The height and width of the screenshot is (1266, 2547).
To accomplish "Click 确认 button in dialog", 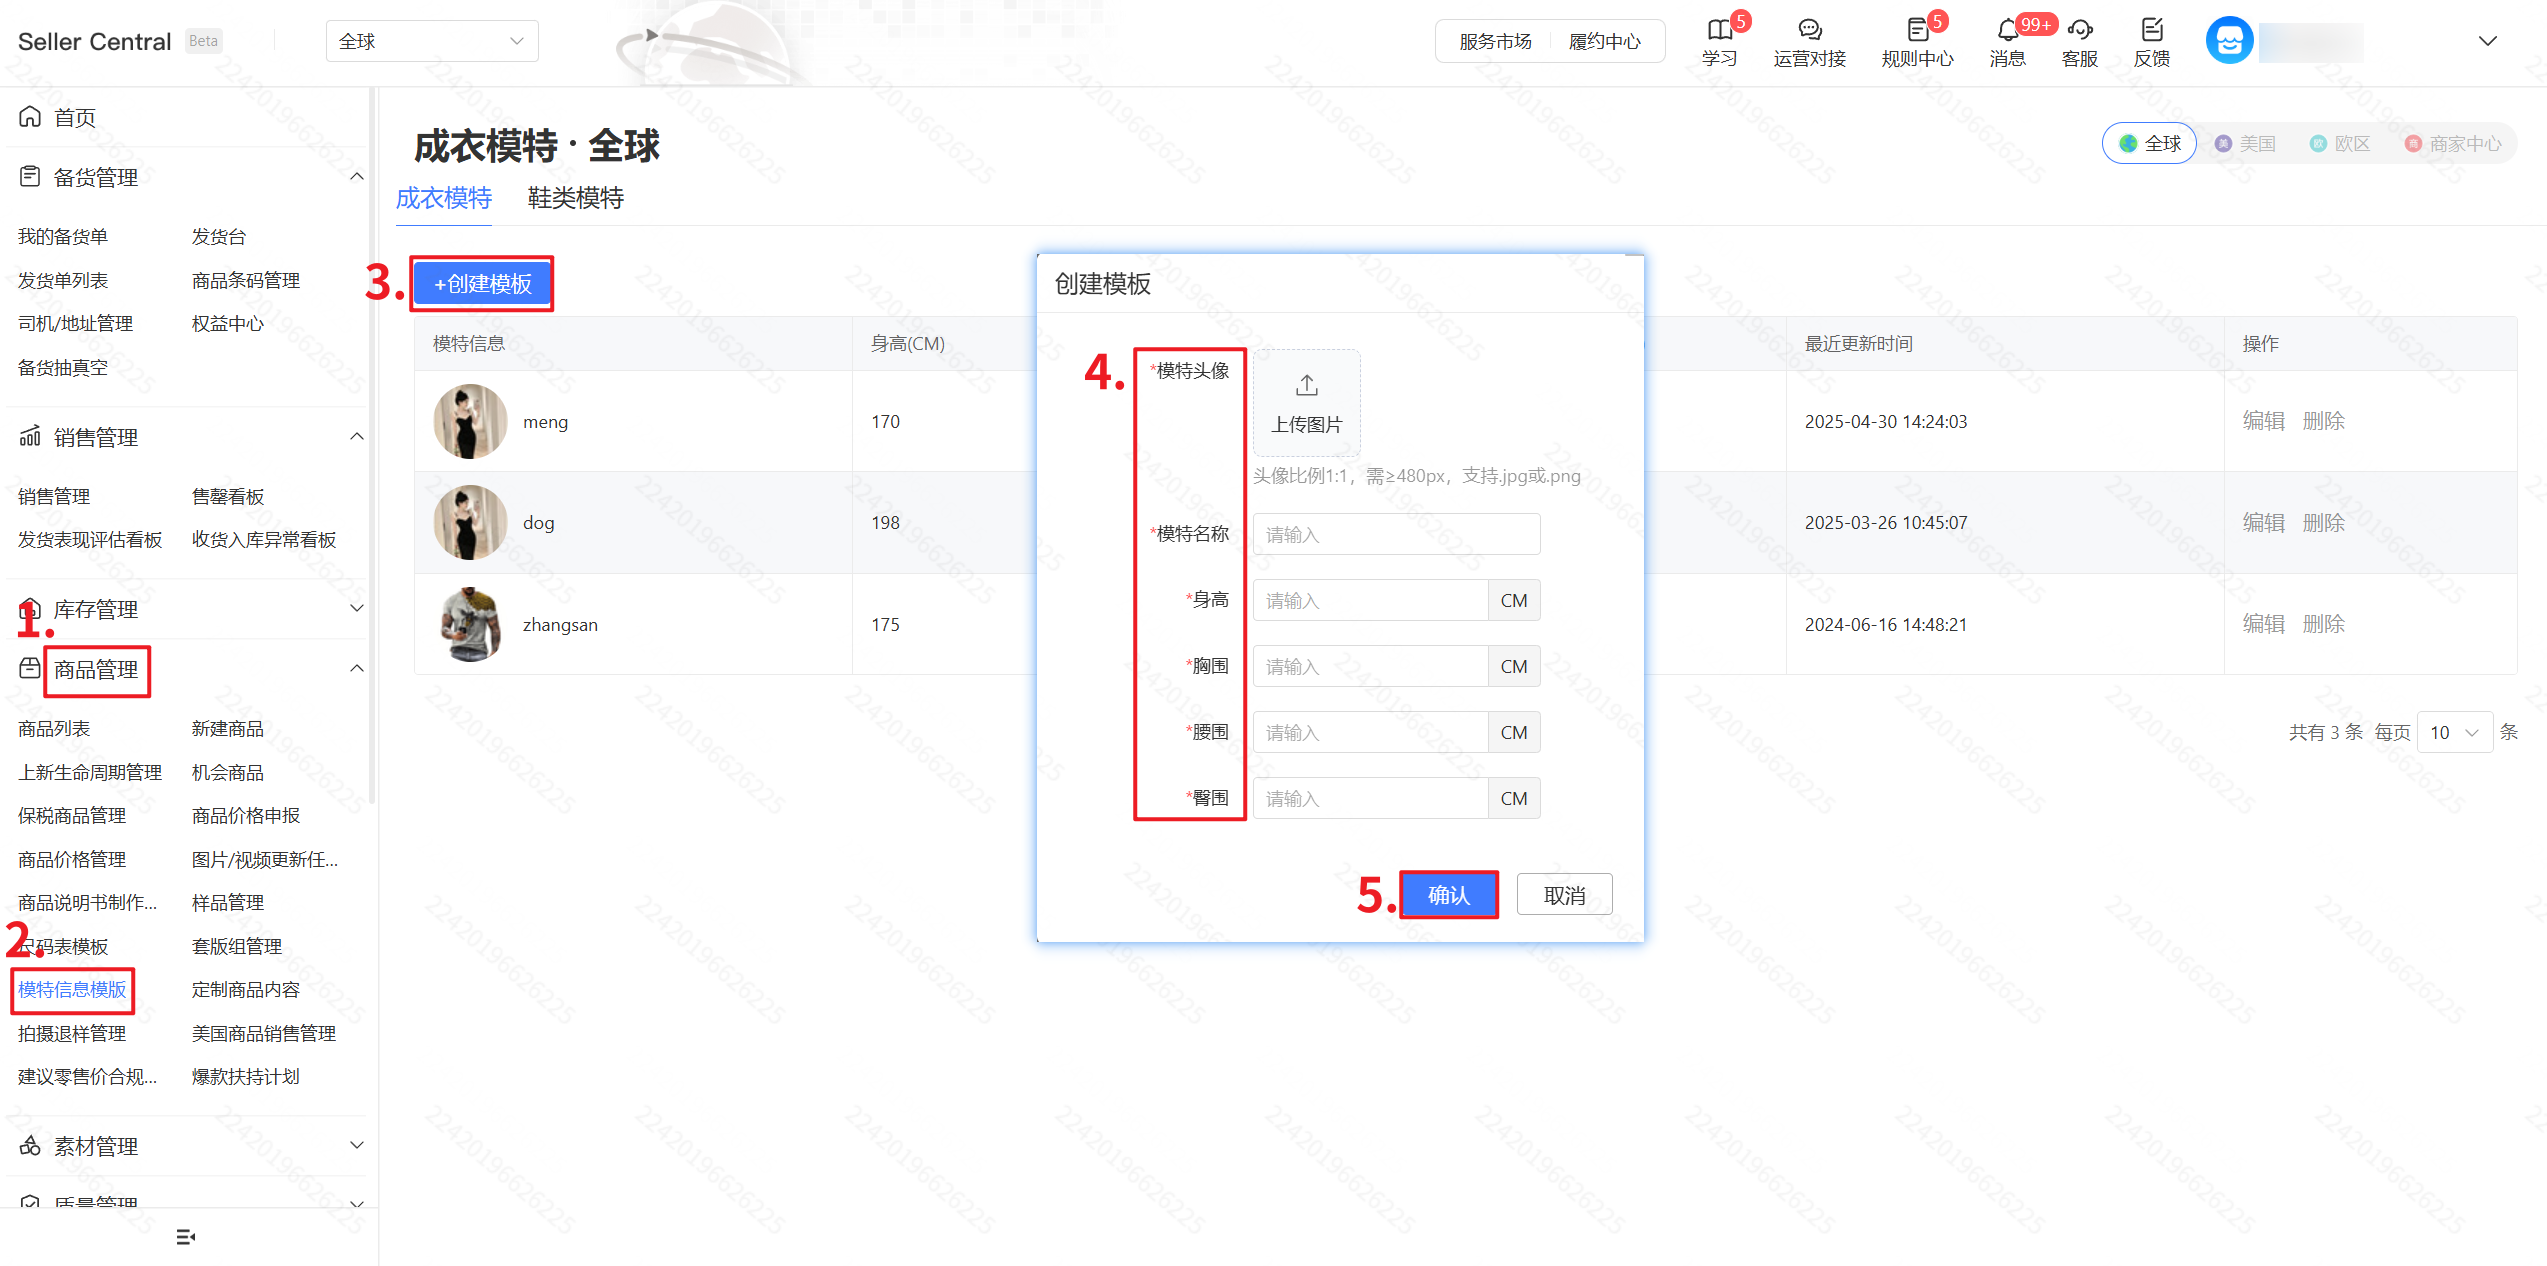I will [1448, 895].
